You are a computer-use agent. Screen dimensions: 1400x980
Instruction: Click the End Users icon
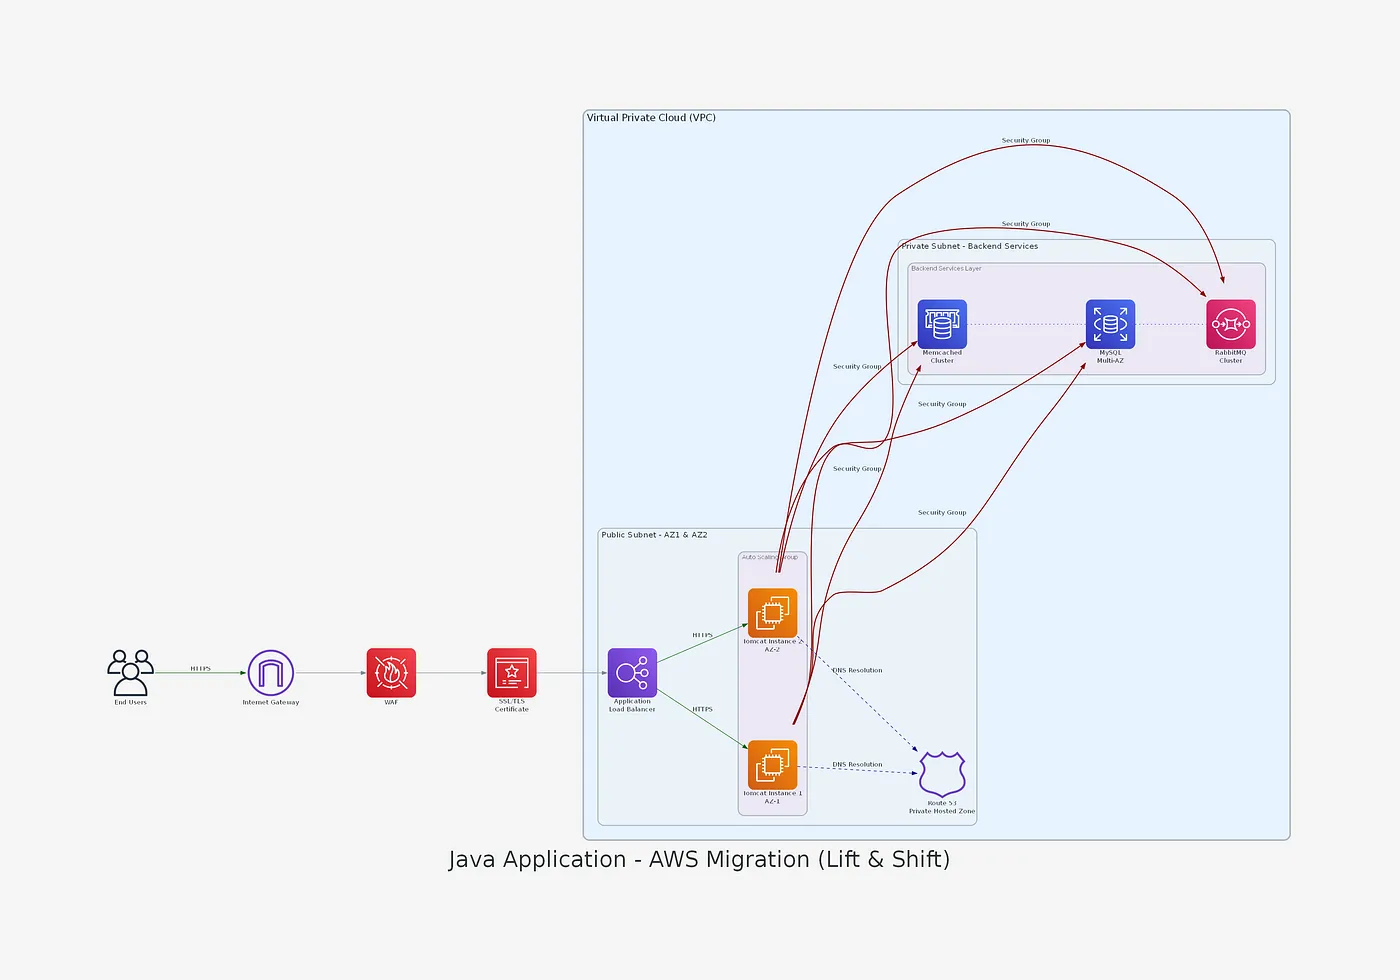(x=131, y=673)
